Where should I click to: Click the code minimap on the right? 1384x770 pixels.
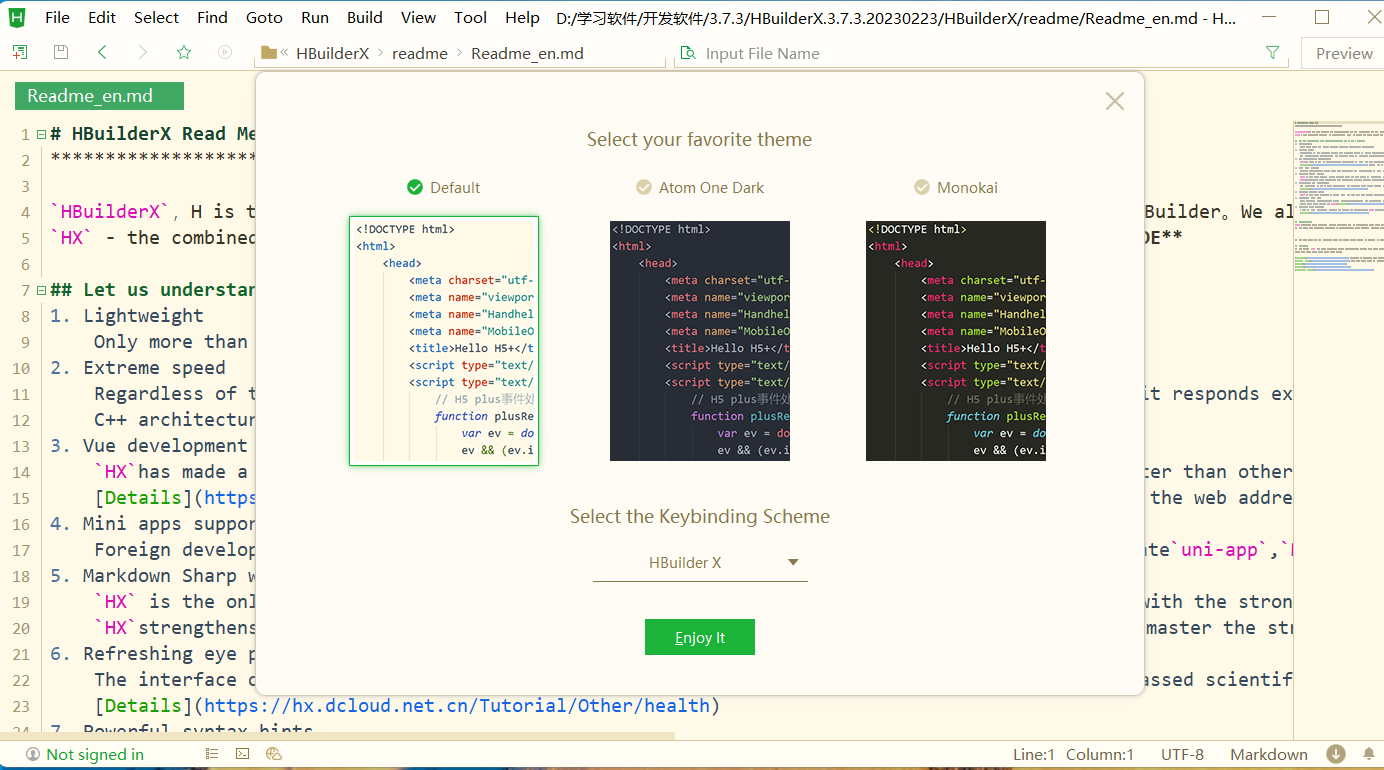pyautogui.click(x=1338, y=194)
